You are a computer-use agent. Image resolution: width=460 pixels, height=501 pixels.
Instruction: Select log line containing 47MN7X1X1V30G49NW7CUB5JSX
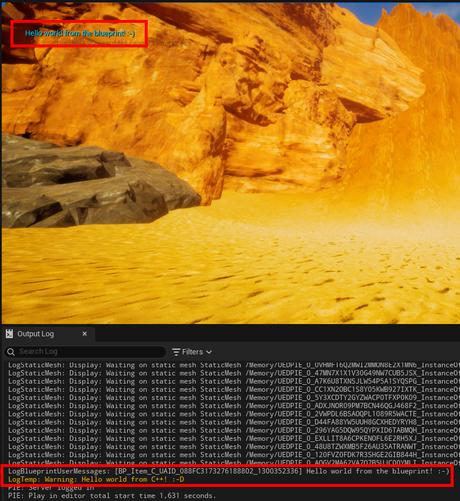click(x=233, y=373)
